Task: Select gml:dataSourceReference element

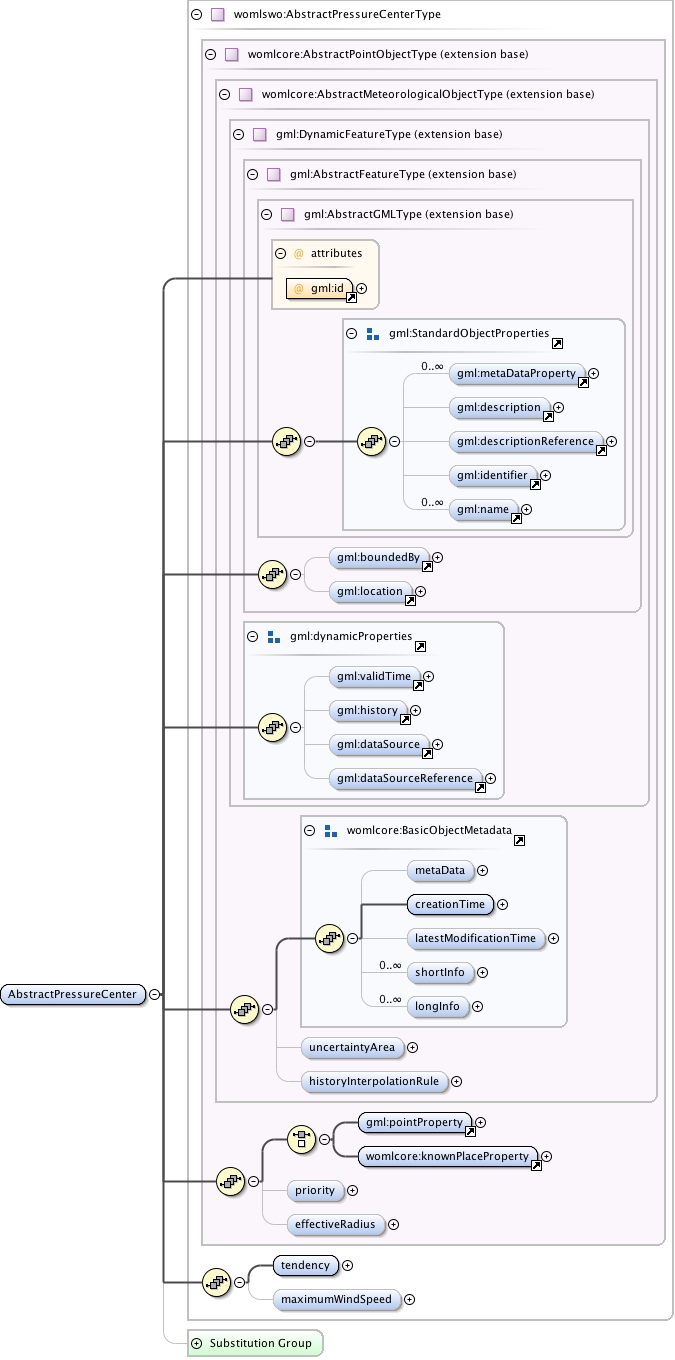Action: 407,780
